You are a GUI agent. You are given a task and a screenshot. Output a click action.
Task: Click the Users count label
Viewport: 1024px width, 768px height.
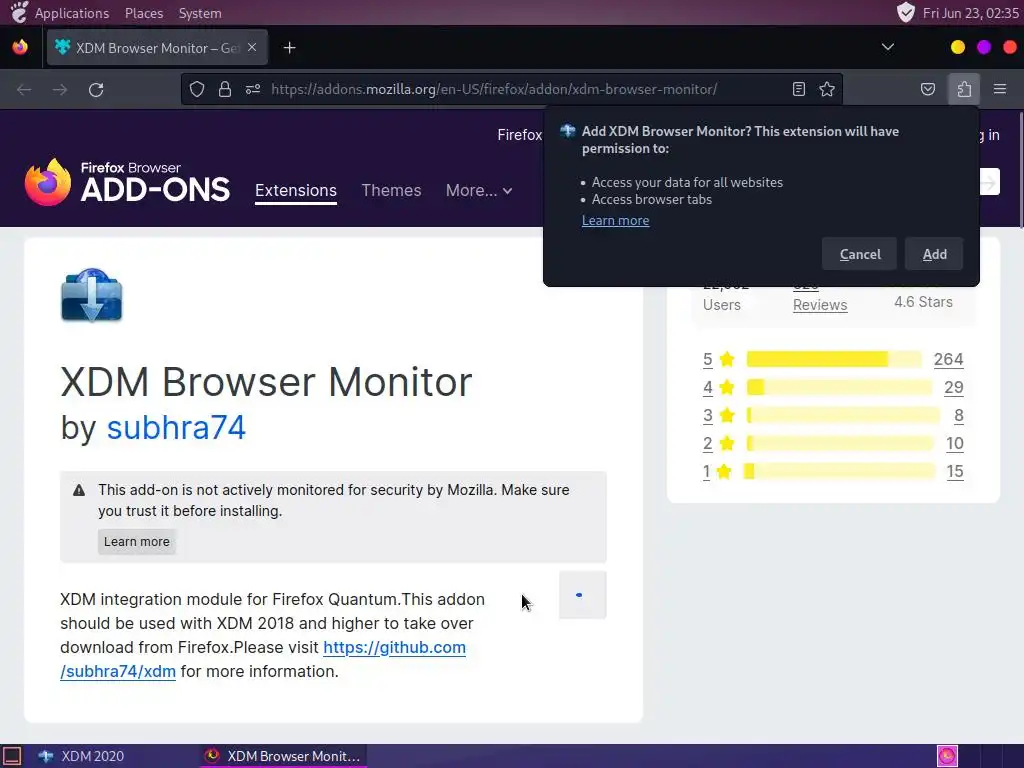(722, 305)
